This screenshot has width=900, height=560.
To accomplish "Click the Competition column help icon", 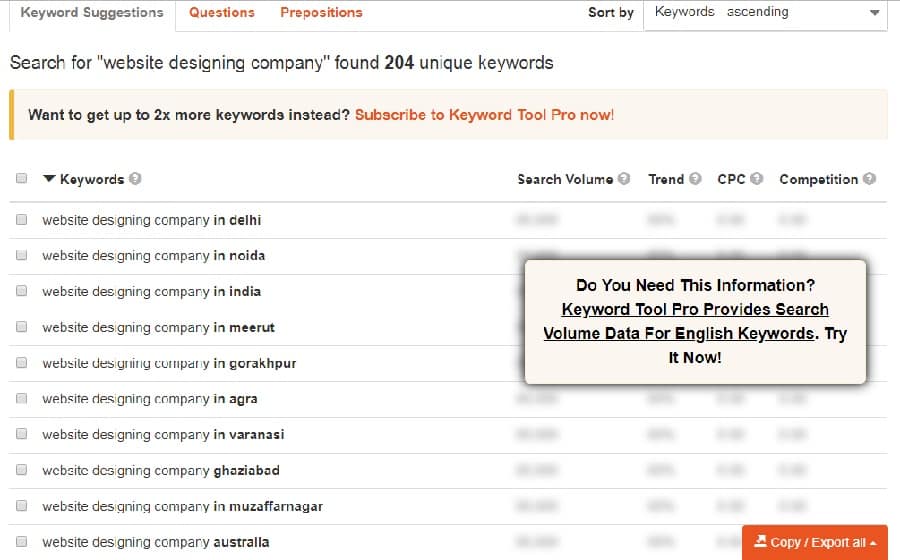I will [x=869, y=180].
